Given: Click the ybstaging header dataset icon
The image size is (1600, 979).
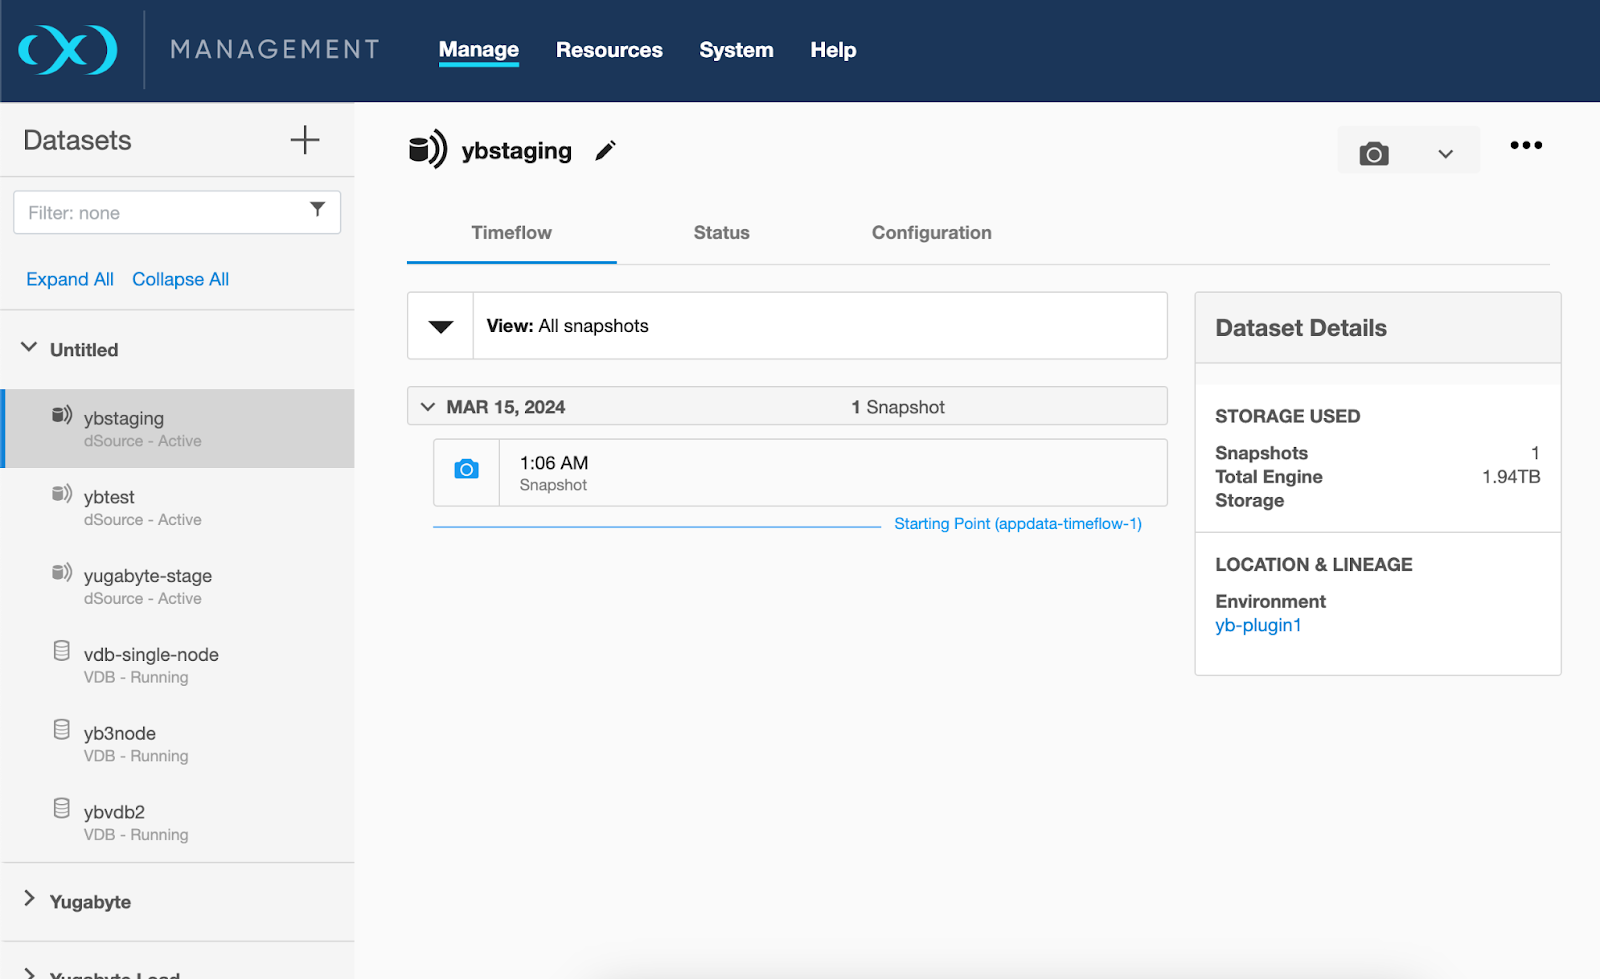Looking at the screenshot, I should pos(427,150).
